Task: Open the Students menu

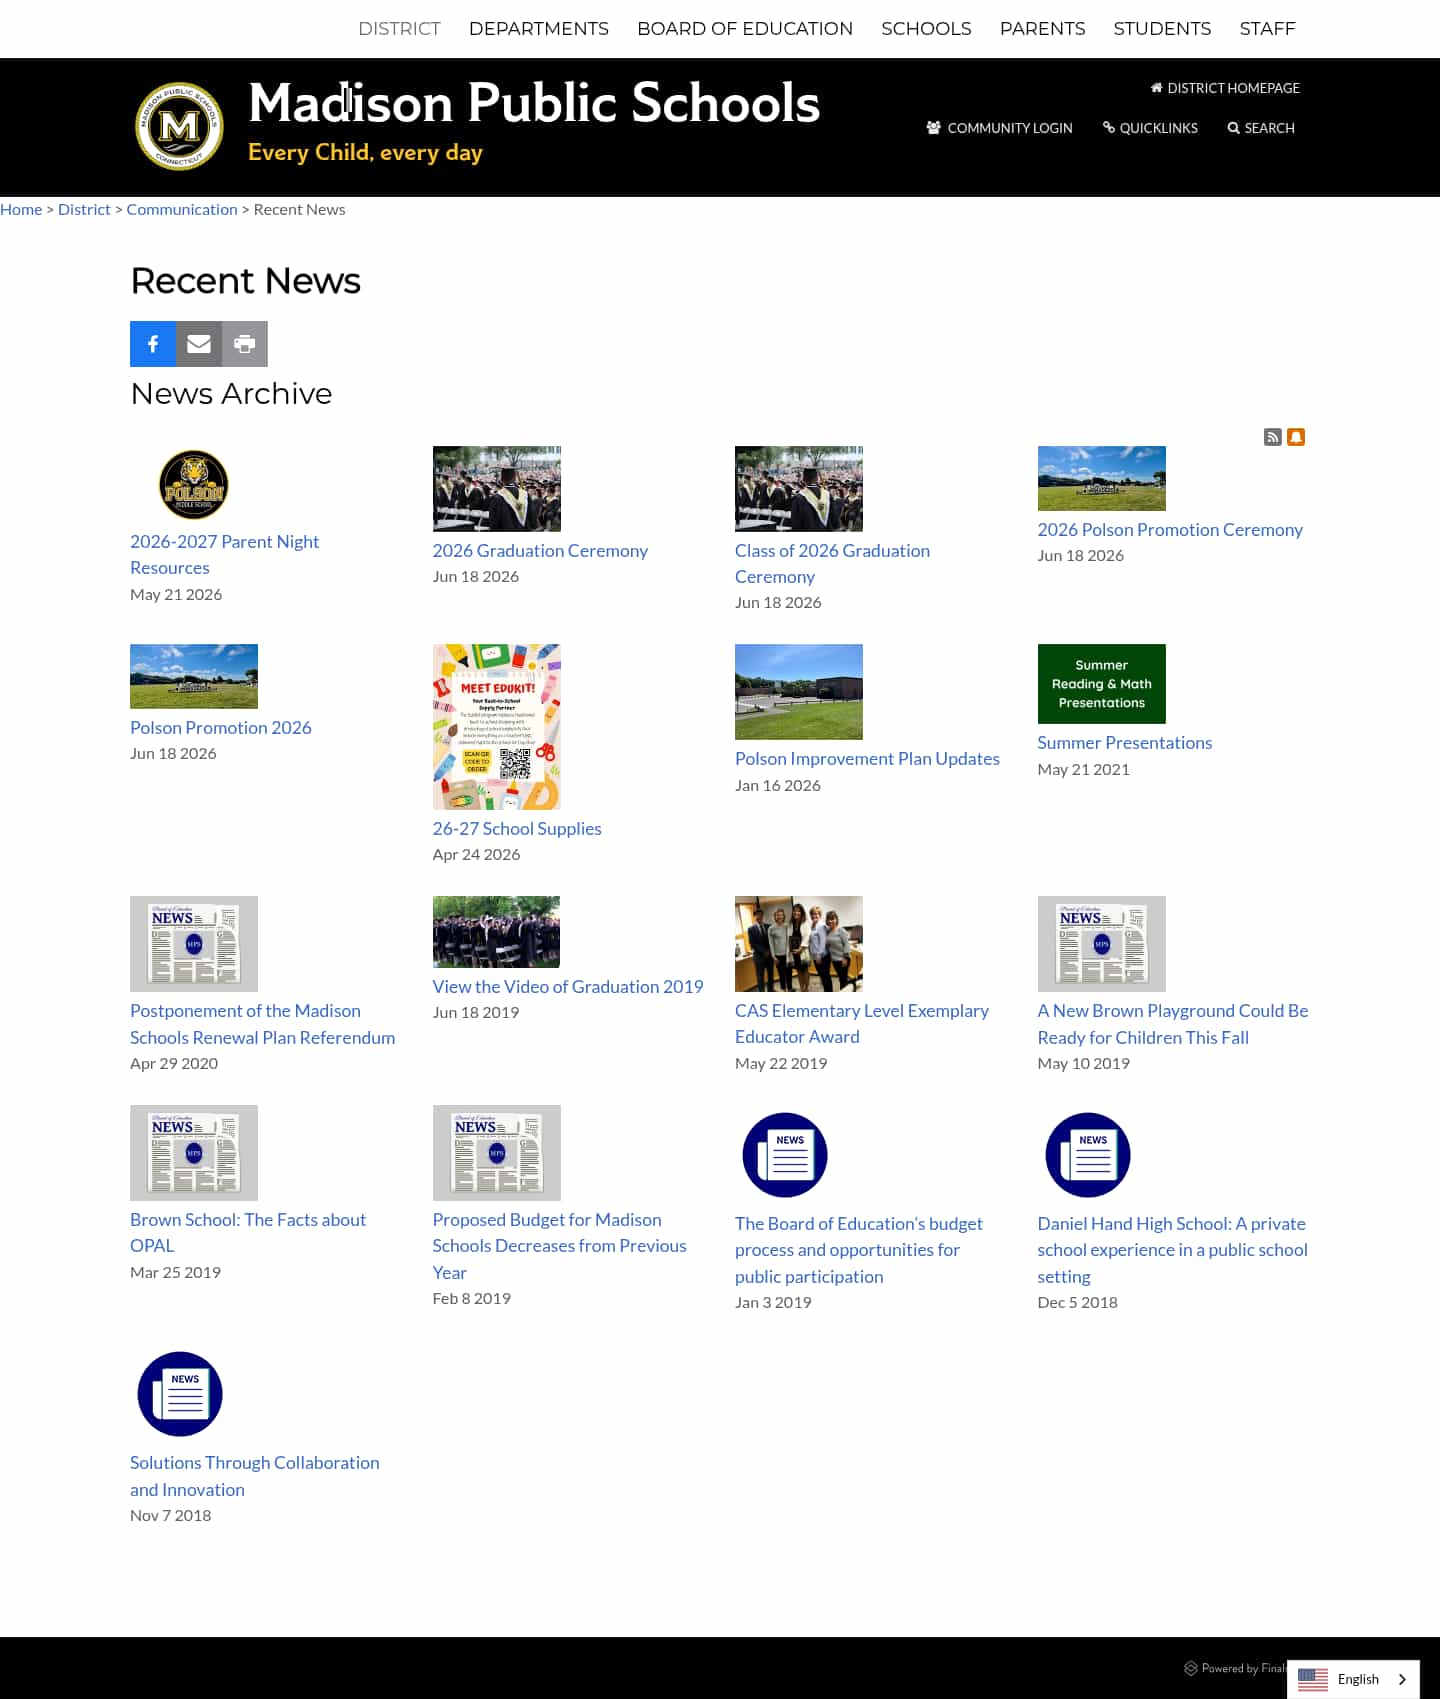Action: coord(1162,29)
